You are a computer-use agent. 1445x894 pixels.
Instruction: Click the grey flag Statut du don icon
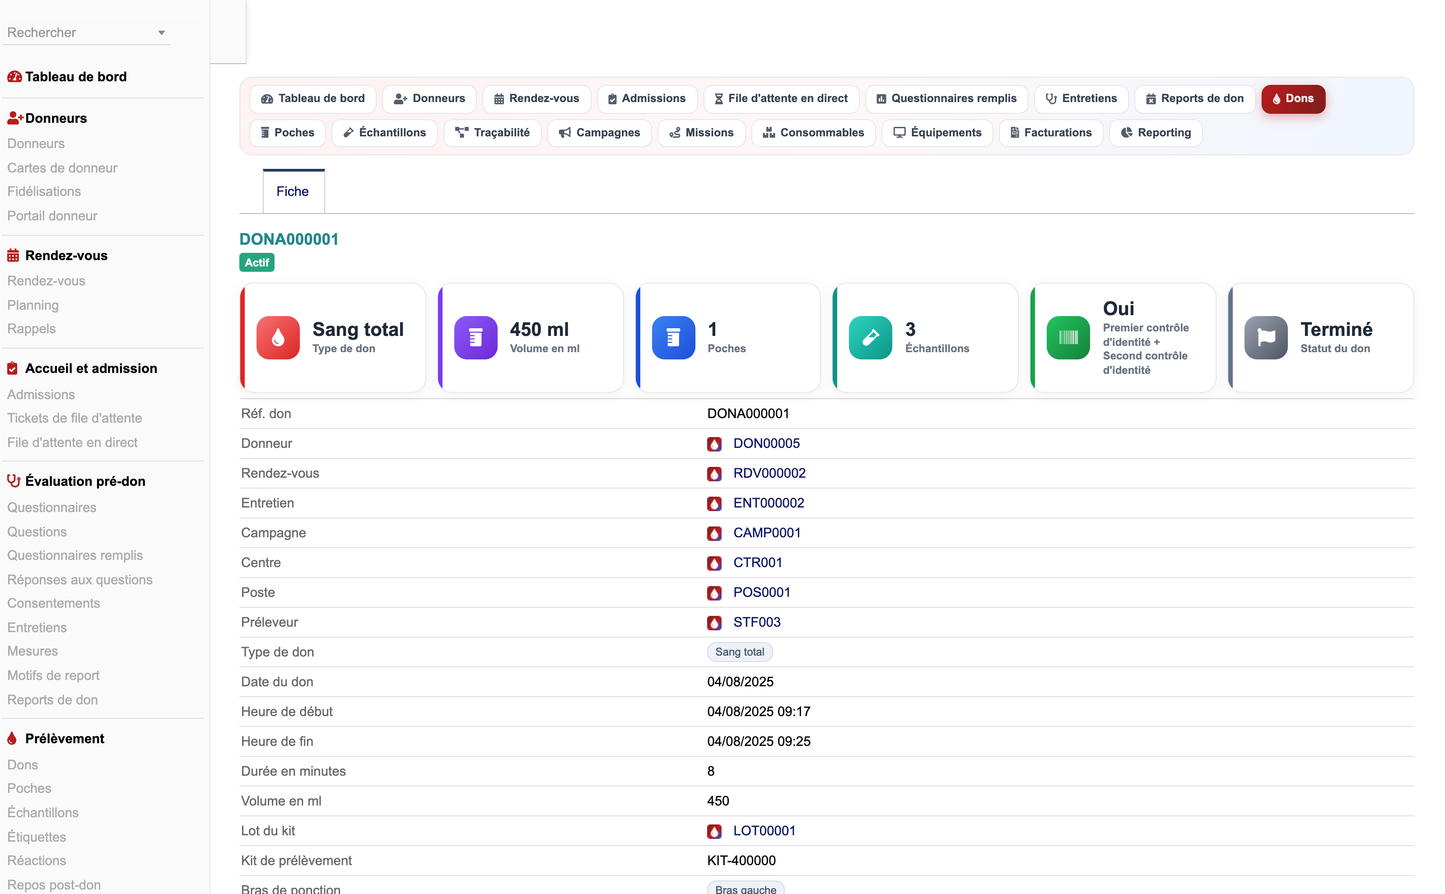[1266, 338]
